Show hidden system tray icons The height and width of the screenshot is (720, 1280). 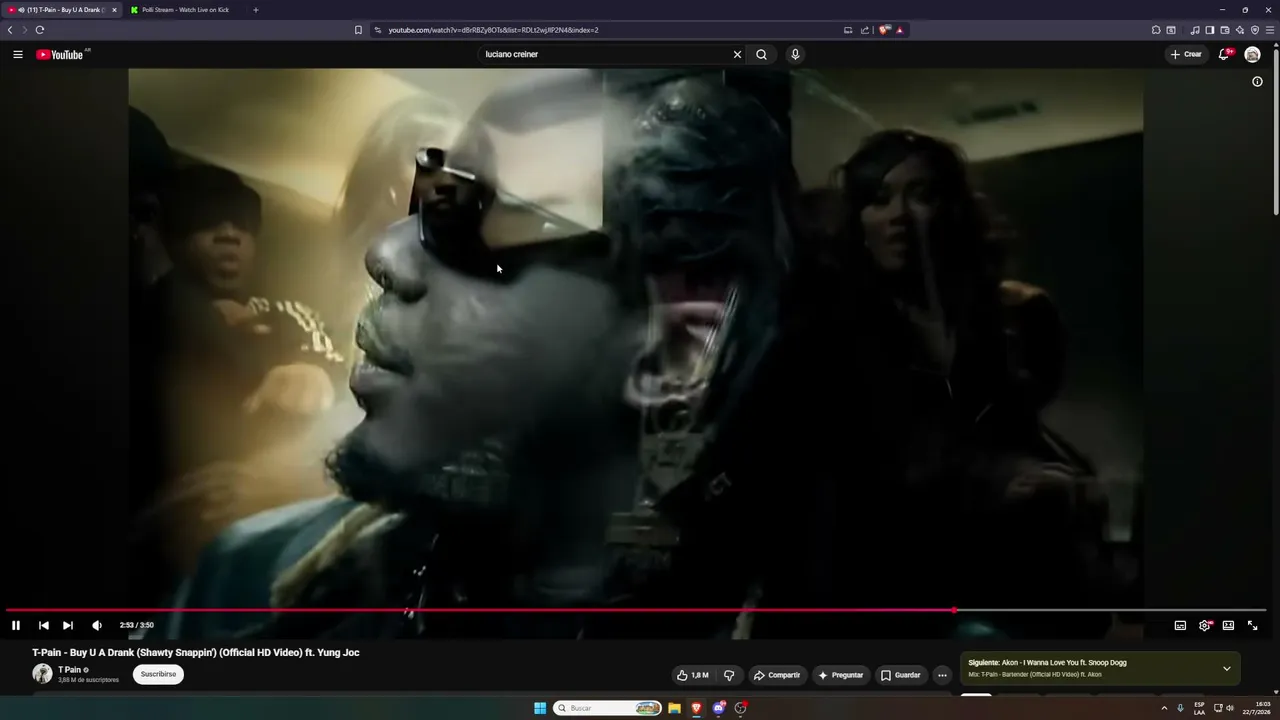1164,708
